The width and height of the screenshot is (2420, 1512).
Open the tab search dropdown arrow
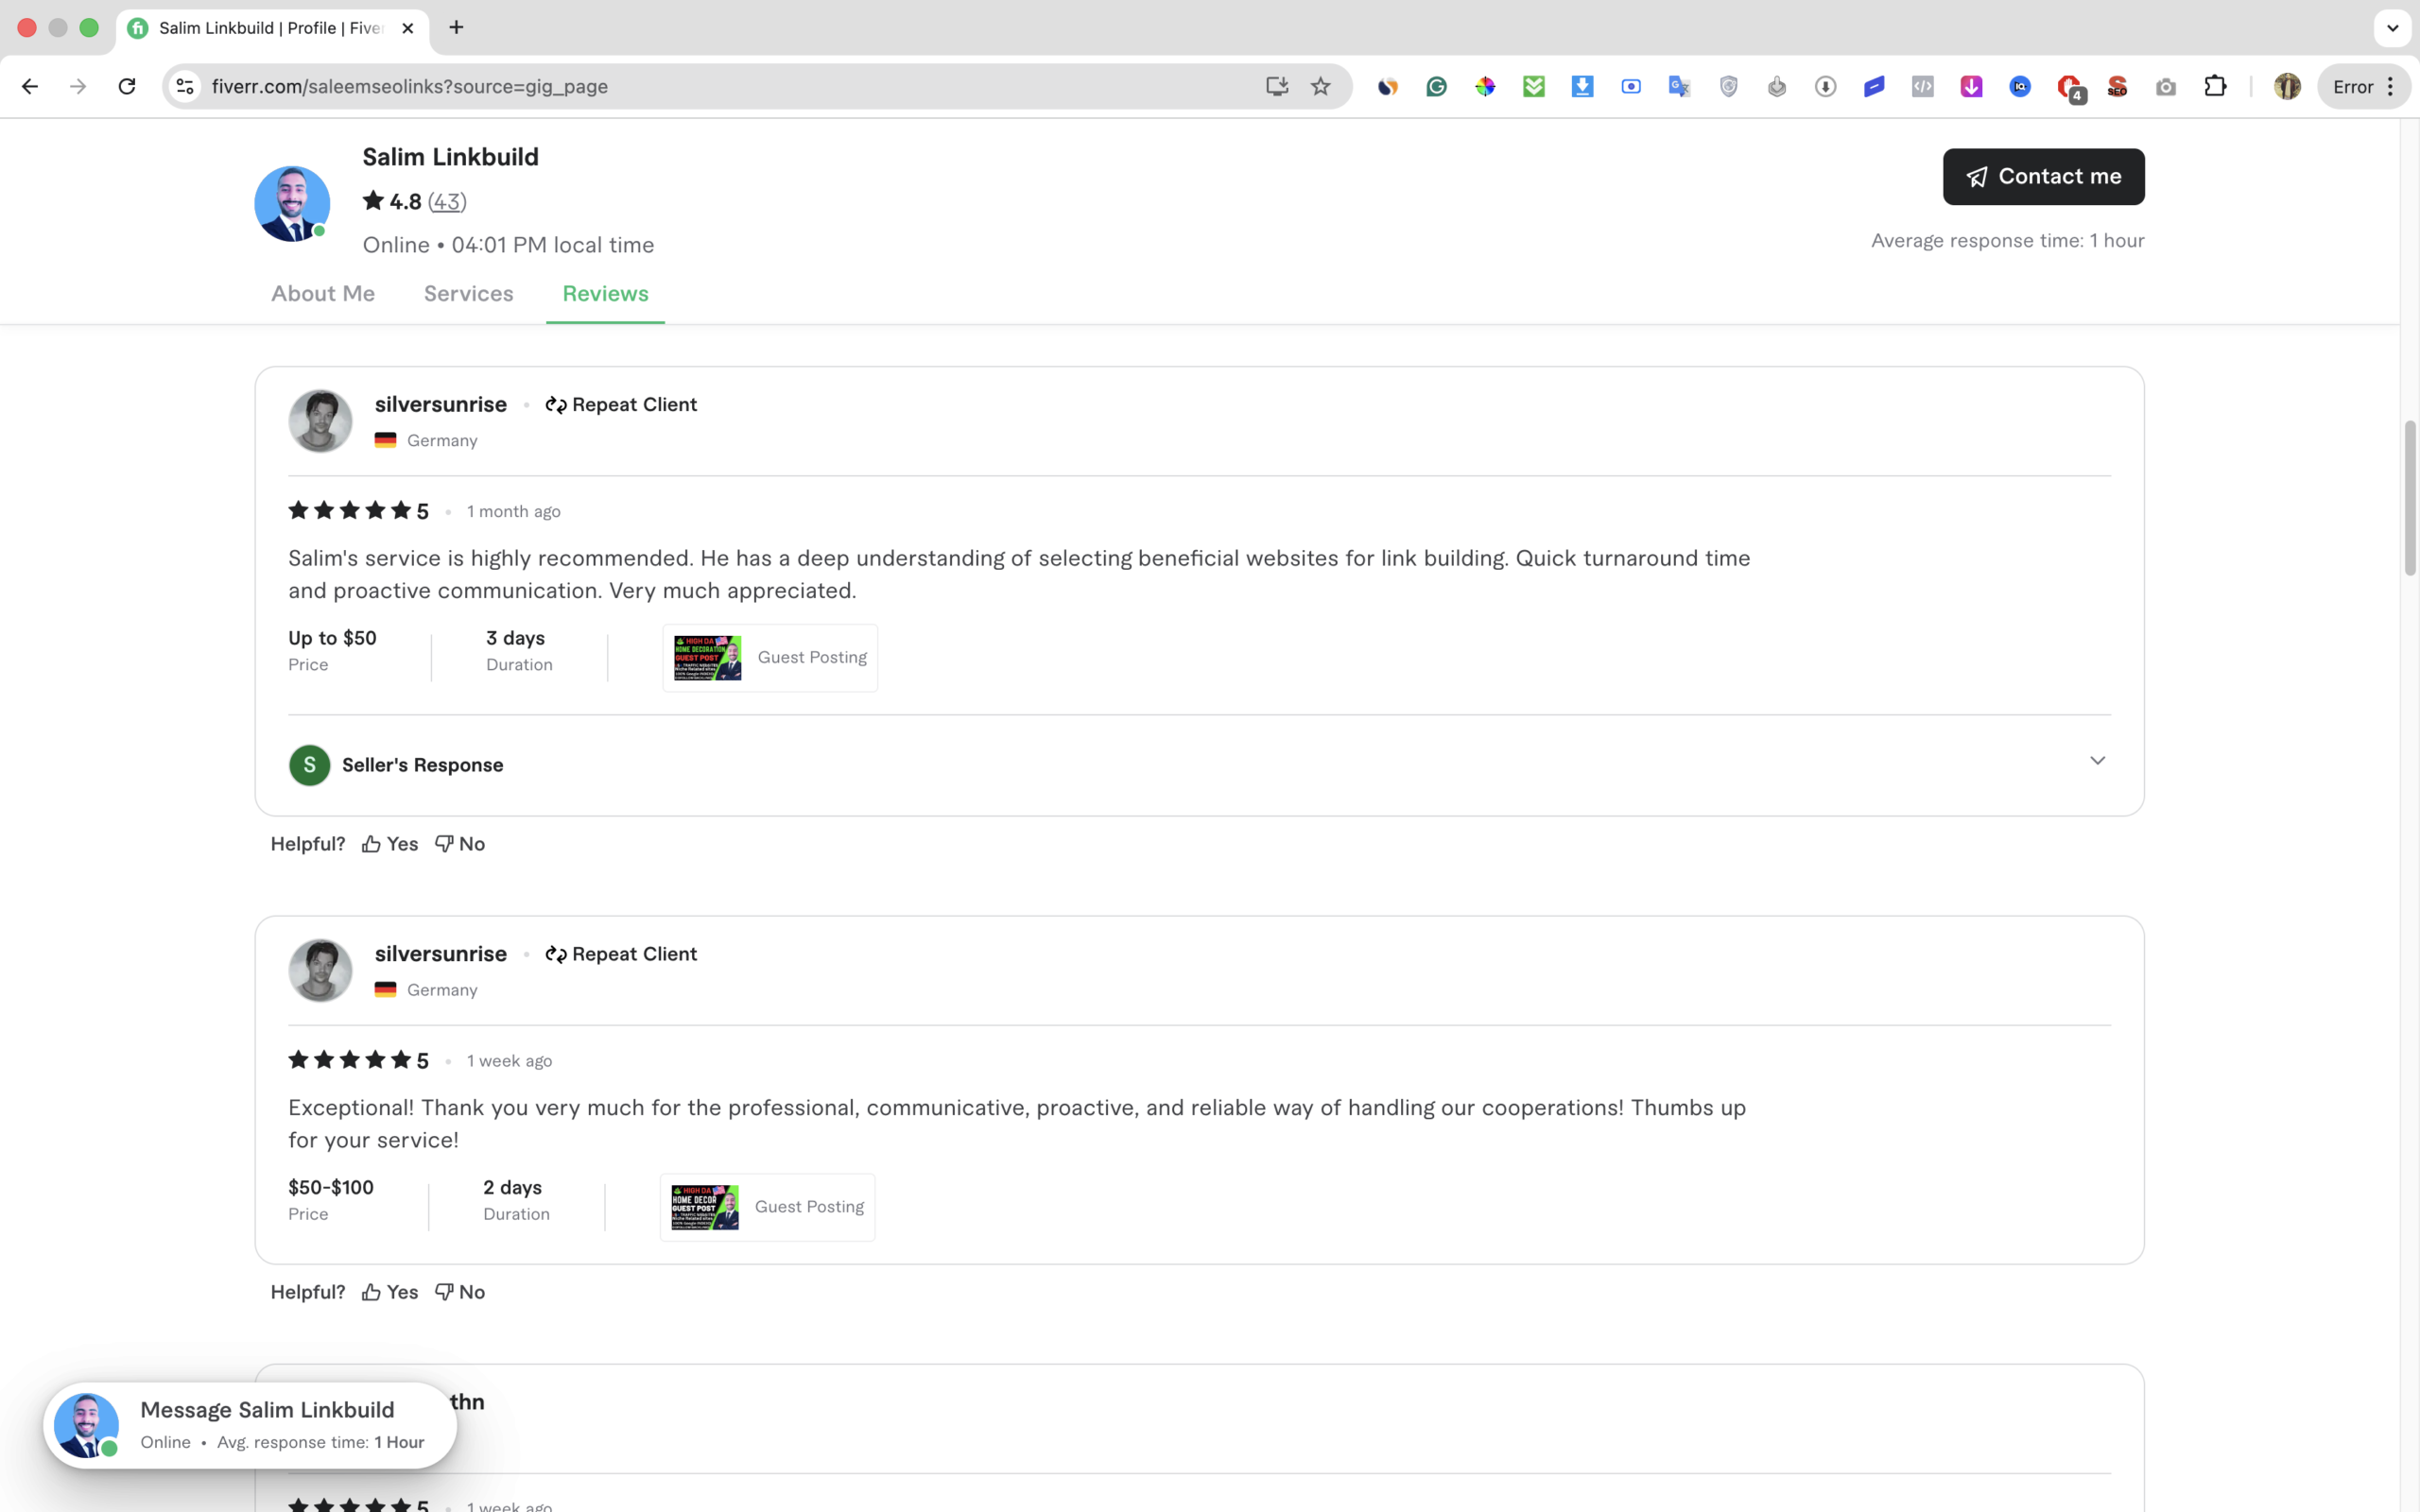[2392, 28]
